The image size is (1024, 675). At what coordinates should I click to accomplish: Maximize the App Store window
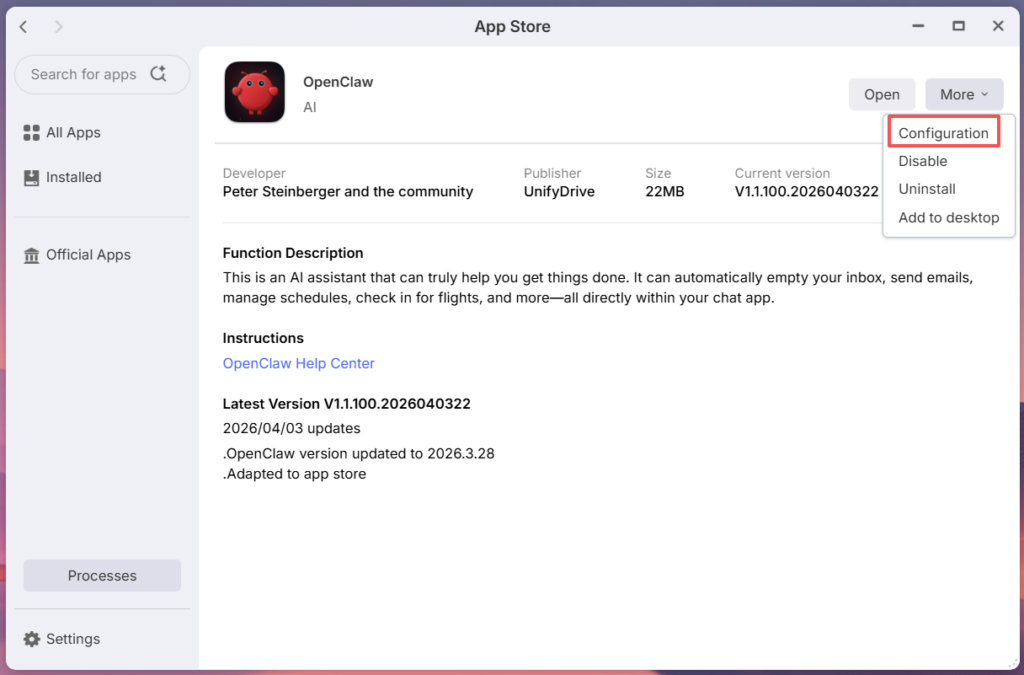click(x=958, y=27)
